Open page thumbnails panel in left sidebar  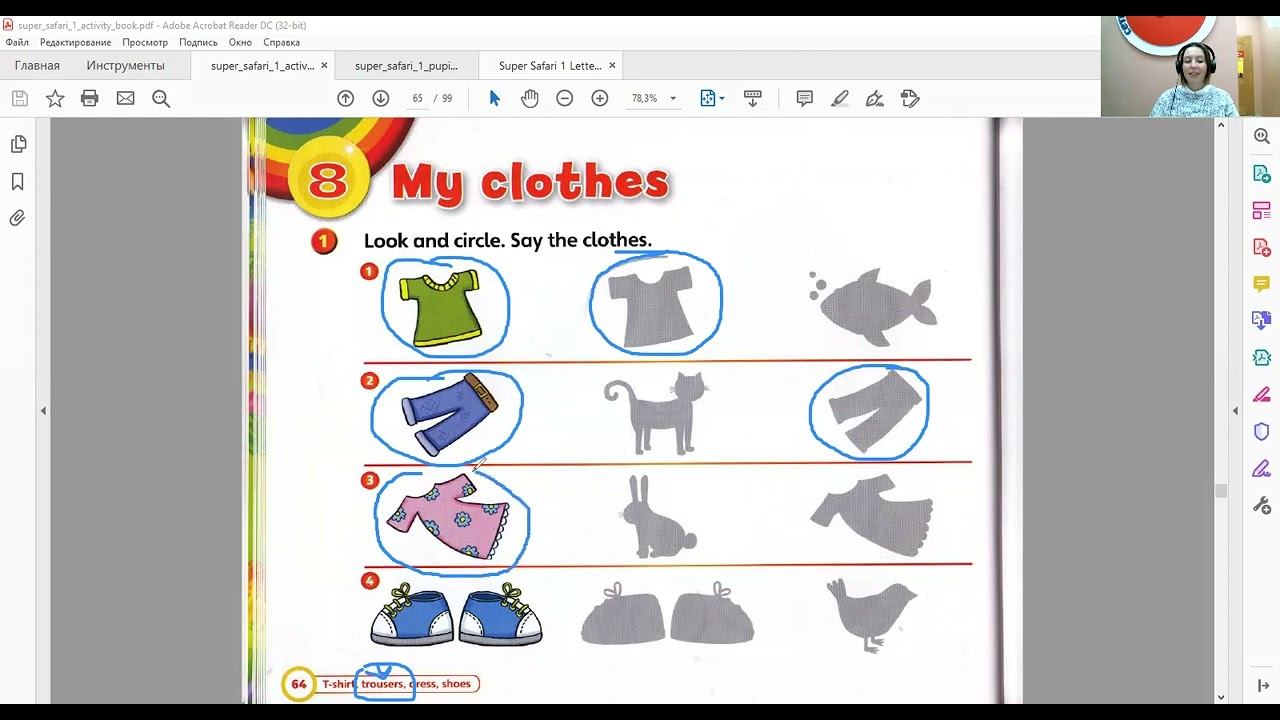coord(18,144)
